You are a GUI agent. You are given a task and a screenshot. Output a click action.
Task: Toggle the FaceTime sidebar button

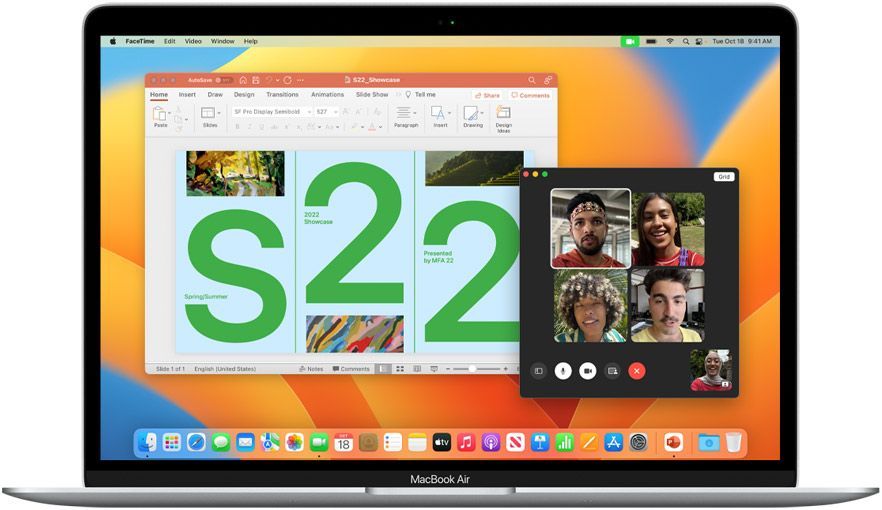538,371
